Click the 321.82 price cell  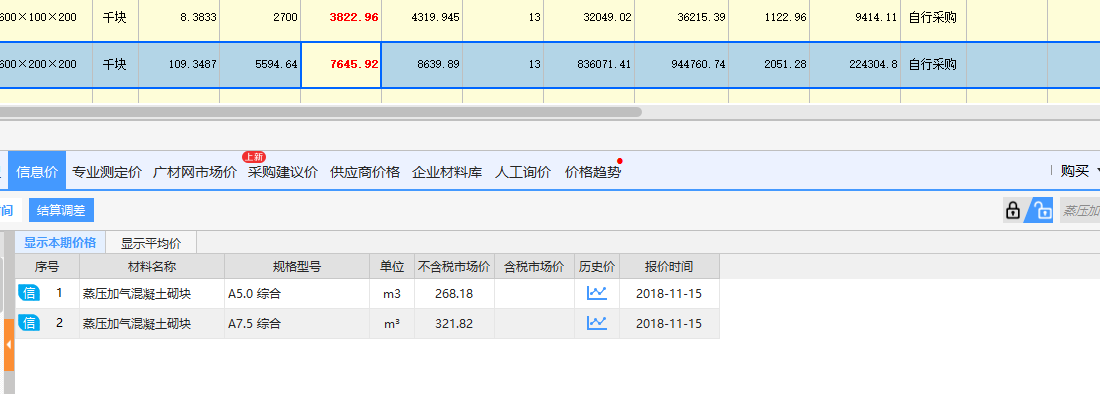454,323
